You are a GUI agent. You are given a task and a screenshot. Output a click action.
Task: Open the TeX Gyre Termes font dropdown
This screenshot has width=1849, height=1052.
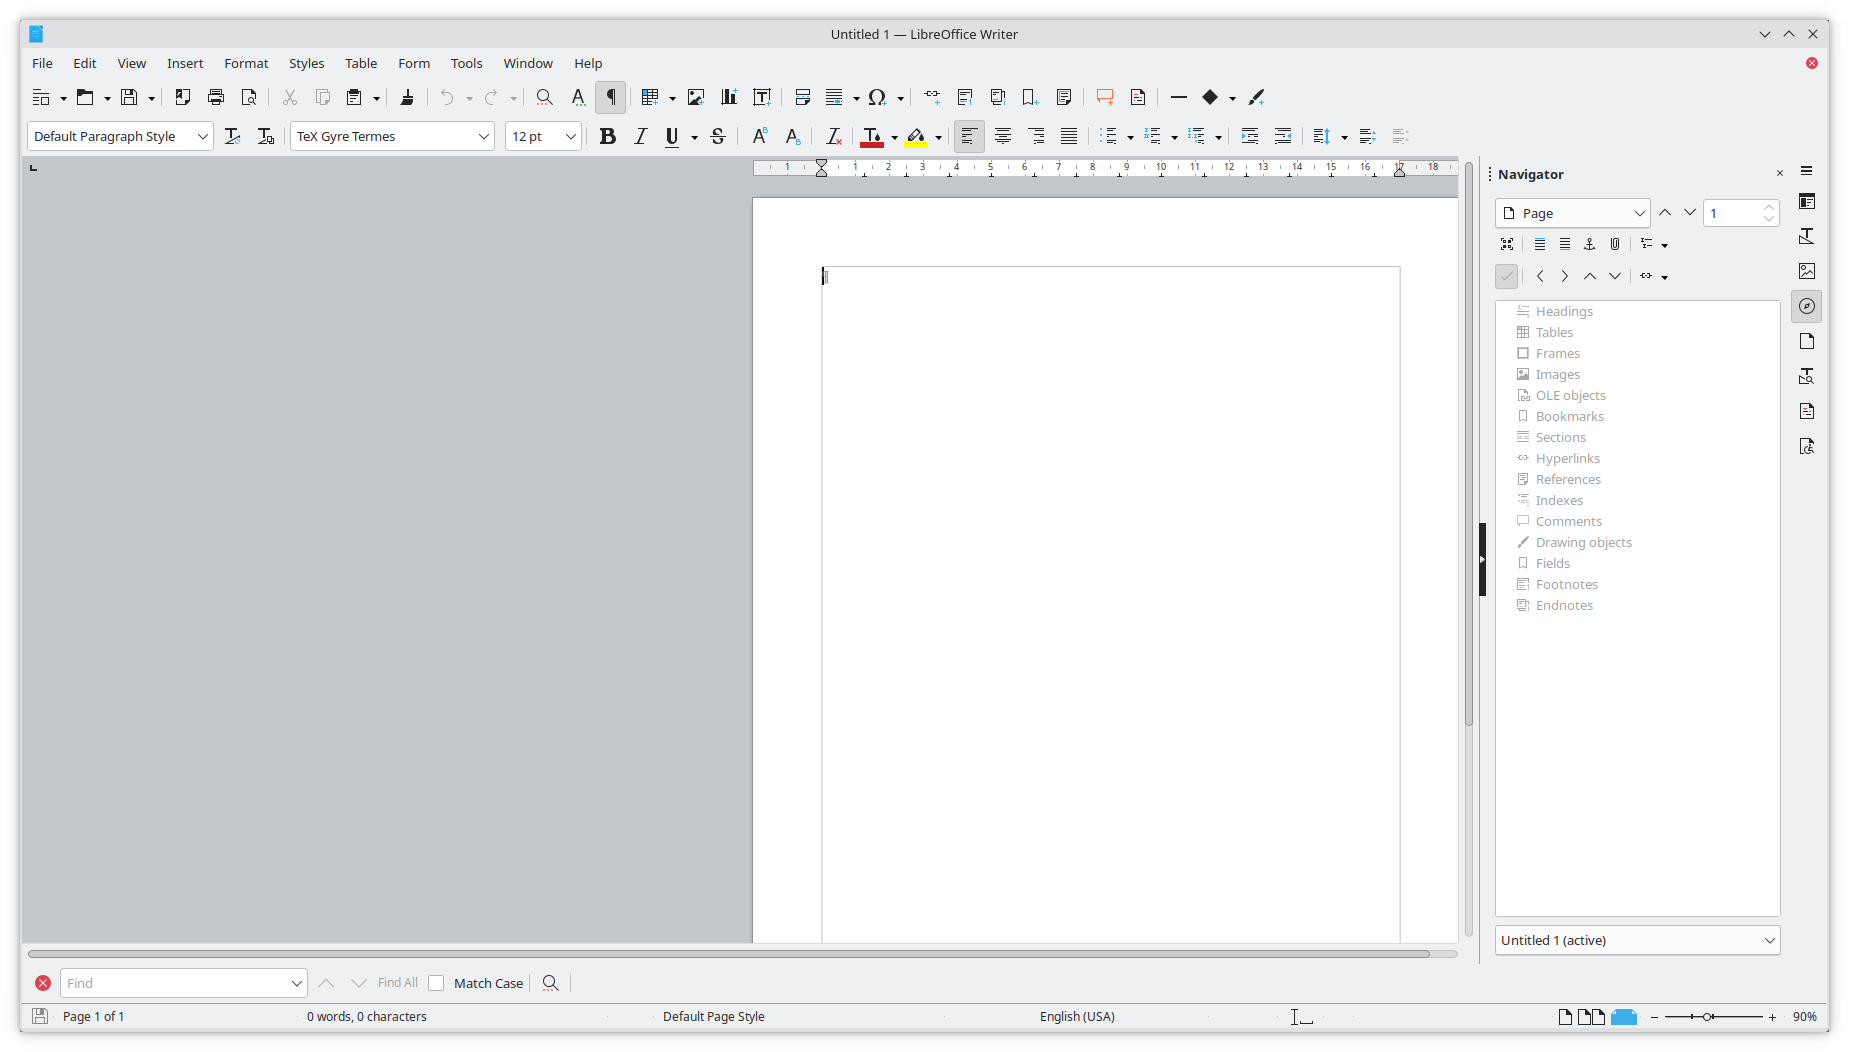click(x=483, y=136)
